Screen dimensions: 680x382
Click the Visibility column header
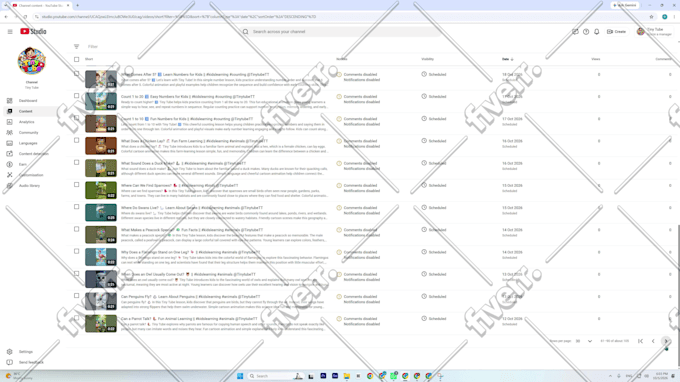[428, 59]
